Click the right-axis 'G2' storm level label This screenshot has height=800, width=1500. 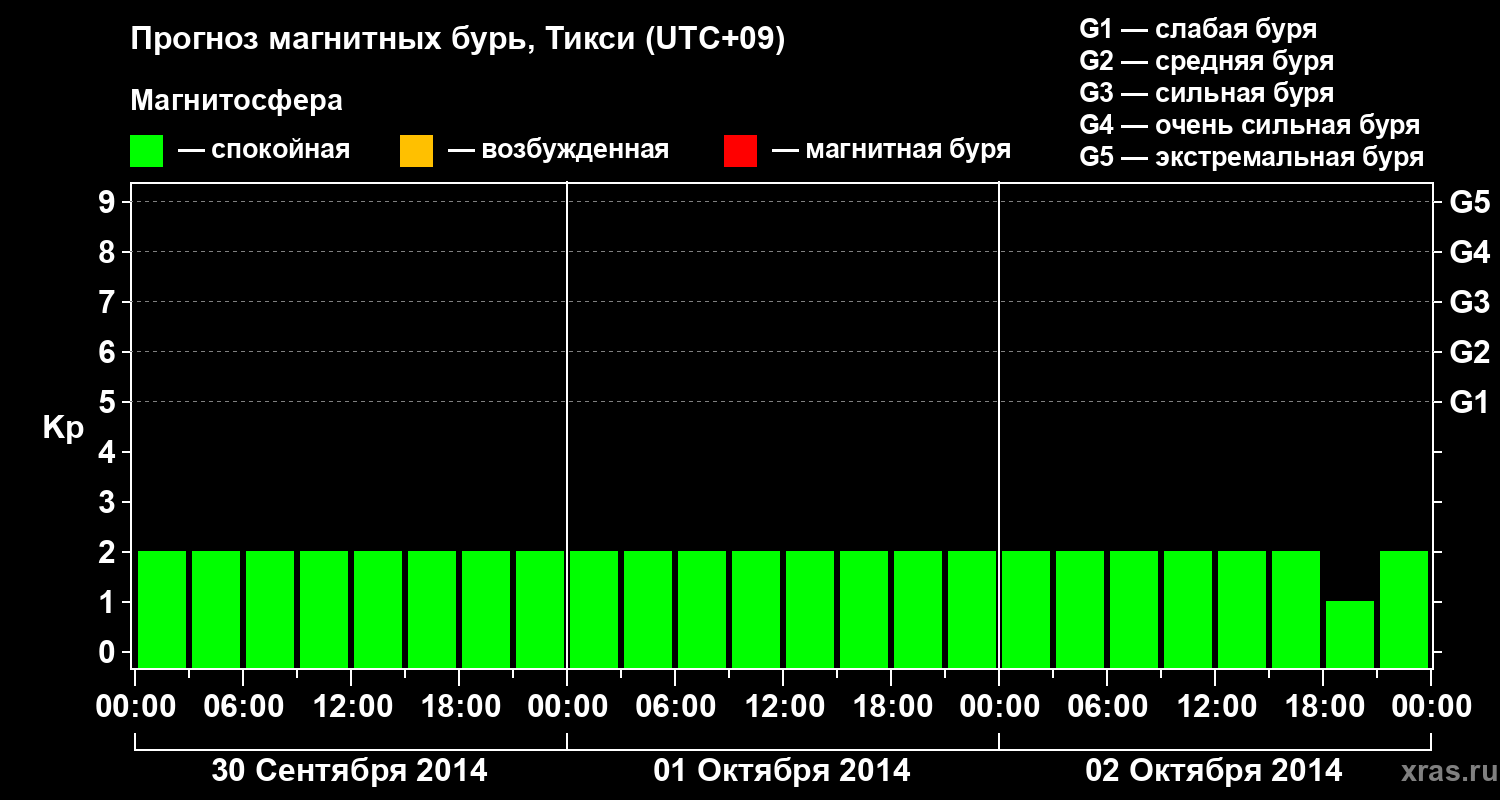[1470, 353]
